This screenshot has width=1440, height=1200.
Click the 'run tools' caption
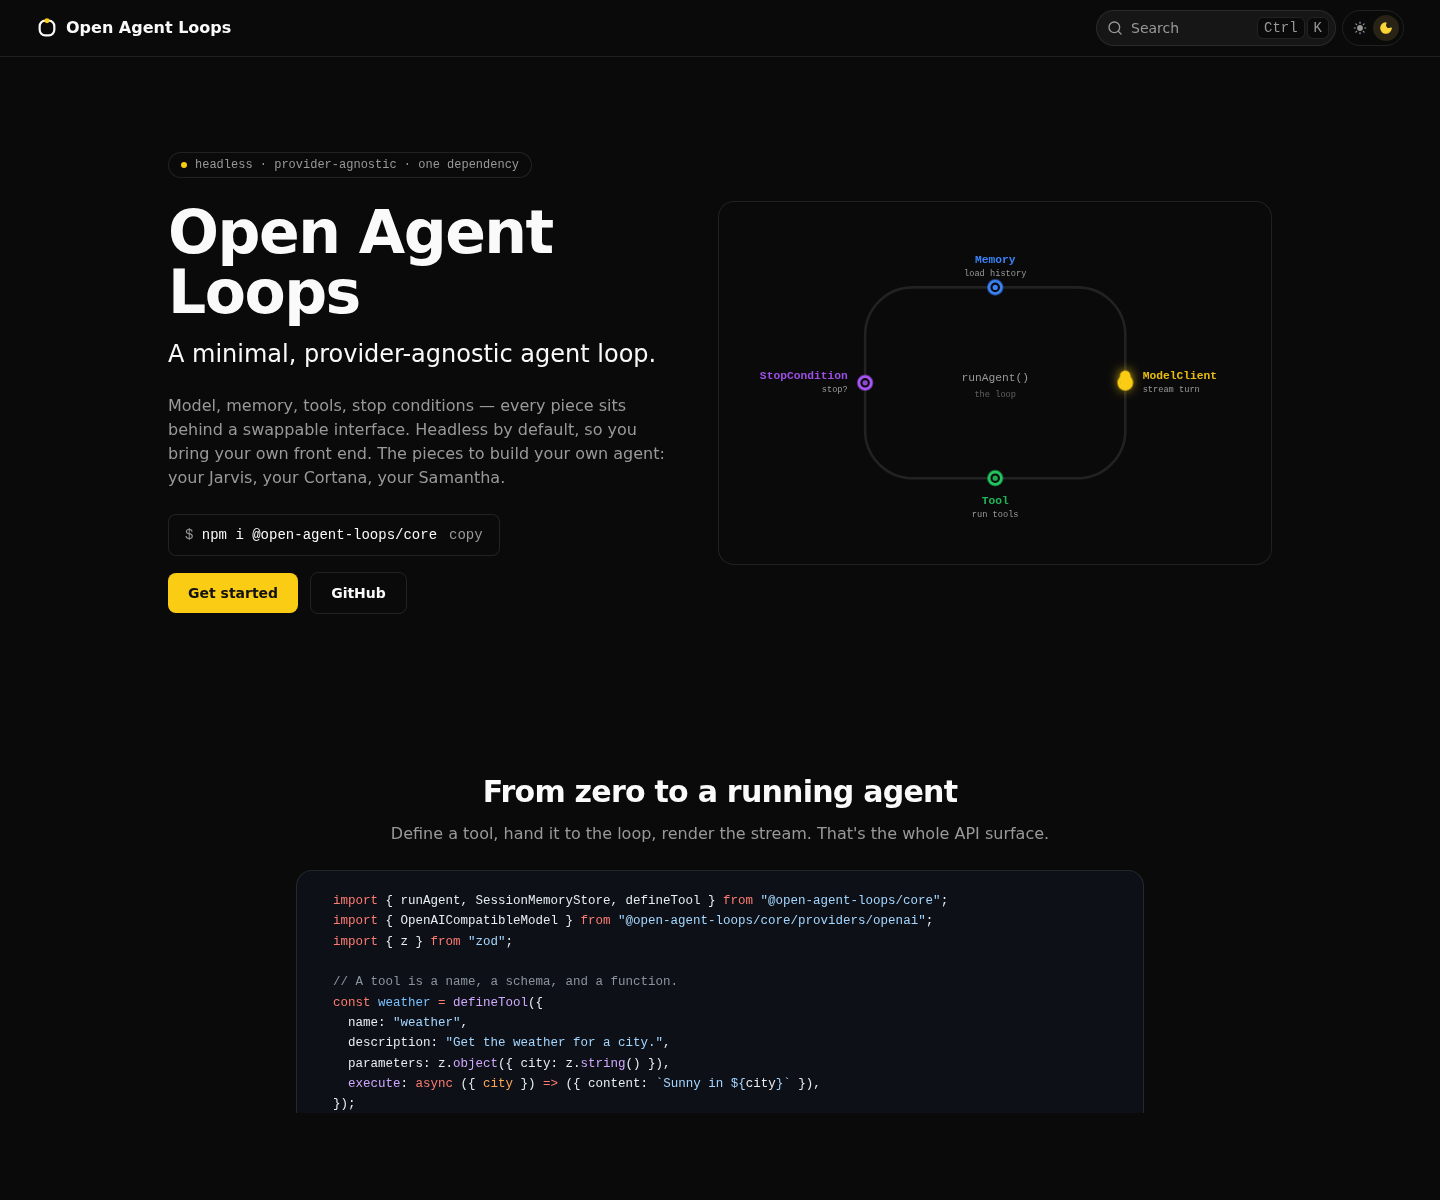[x=995, y=515]
